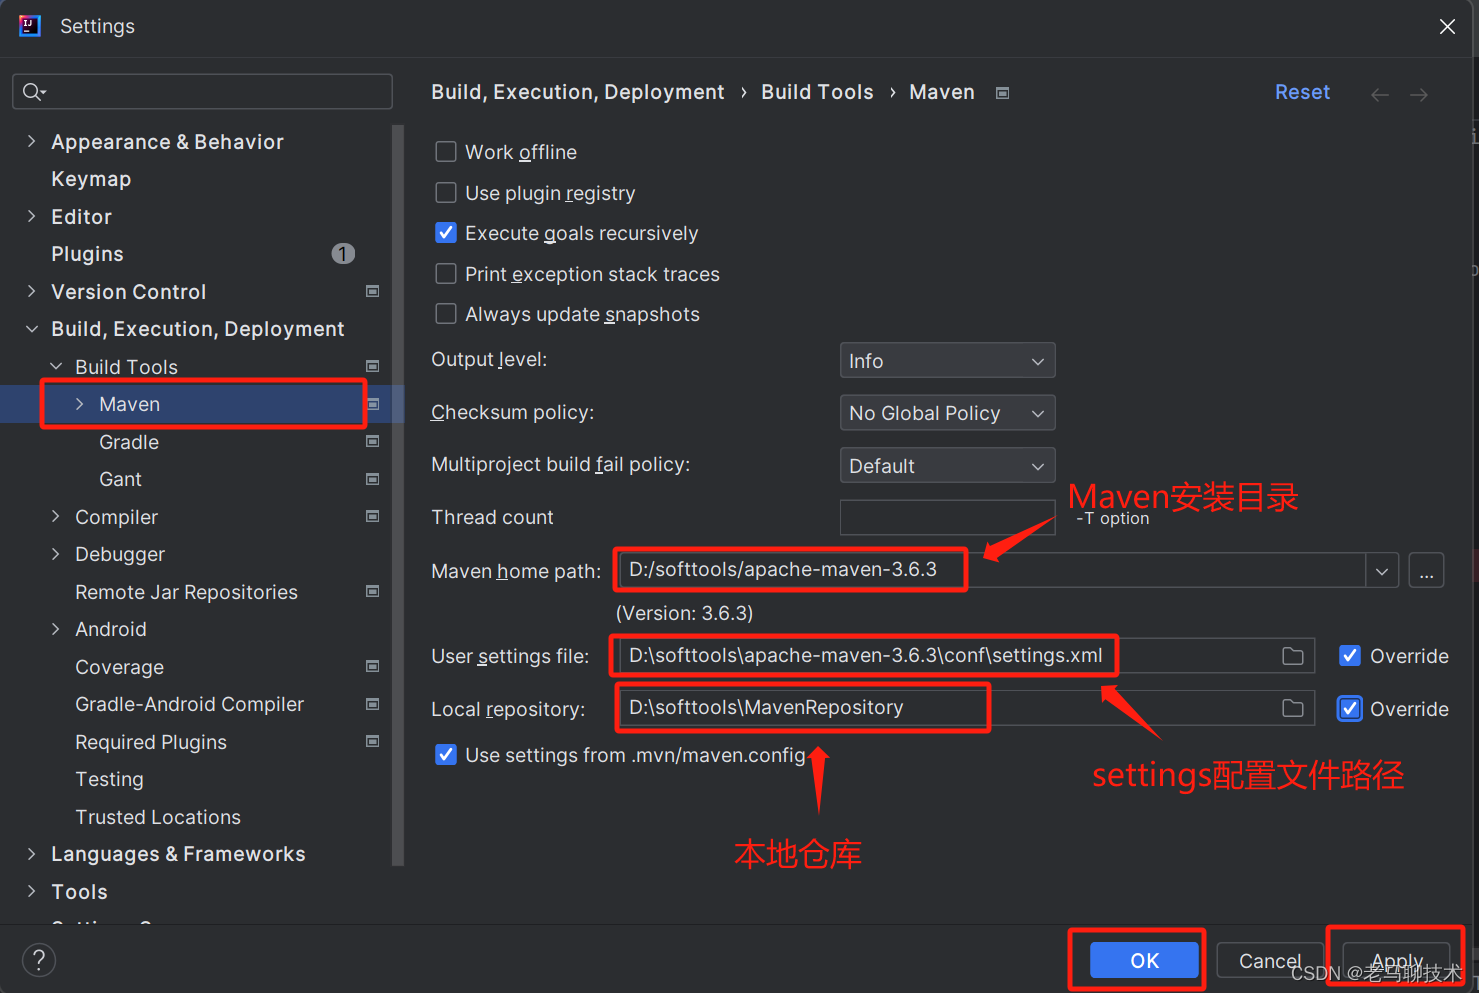Click the Reset link

(x=1302, y=92)
